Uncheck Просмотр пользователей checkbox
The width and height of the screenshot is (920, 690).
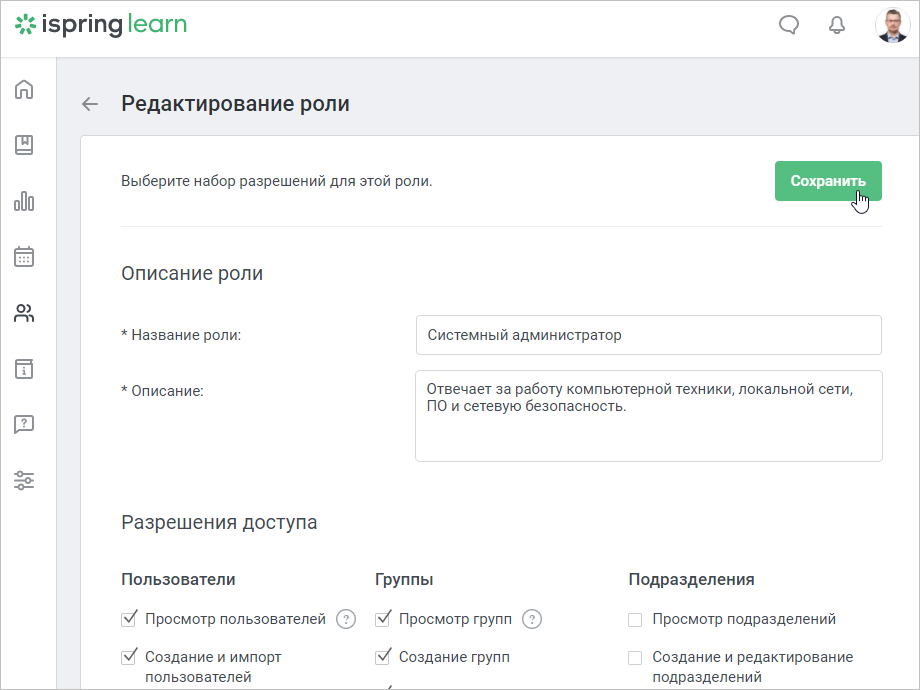click(128, 619)
